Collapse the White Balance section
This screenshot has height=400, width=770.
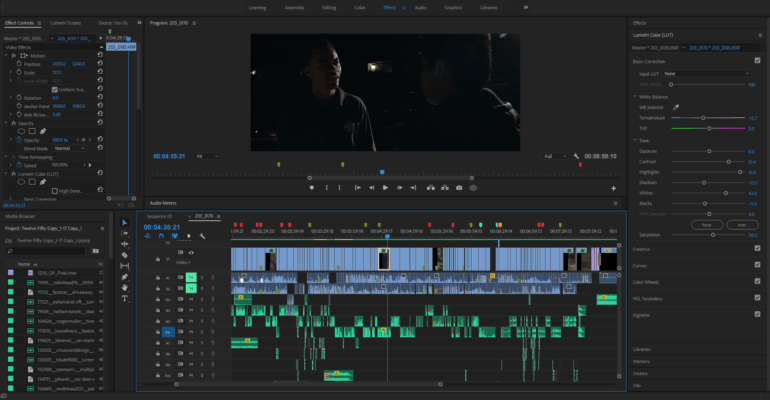636,95
